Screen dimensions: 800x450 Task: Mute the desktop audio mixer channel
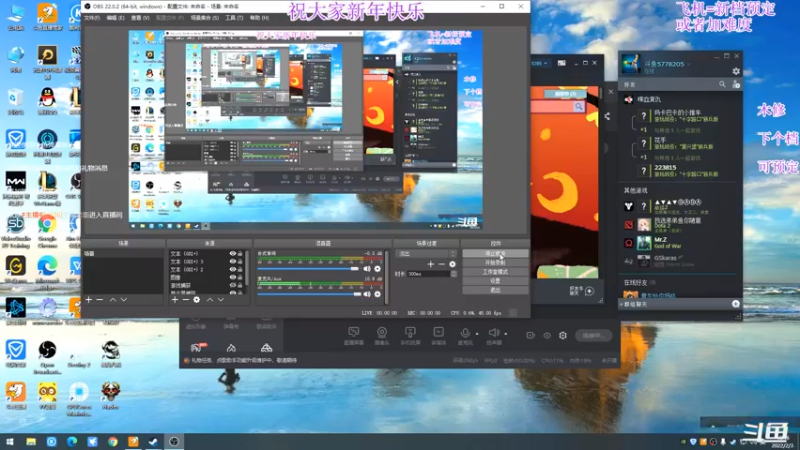coord(367,269)
